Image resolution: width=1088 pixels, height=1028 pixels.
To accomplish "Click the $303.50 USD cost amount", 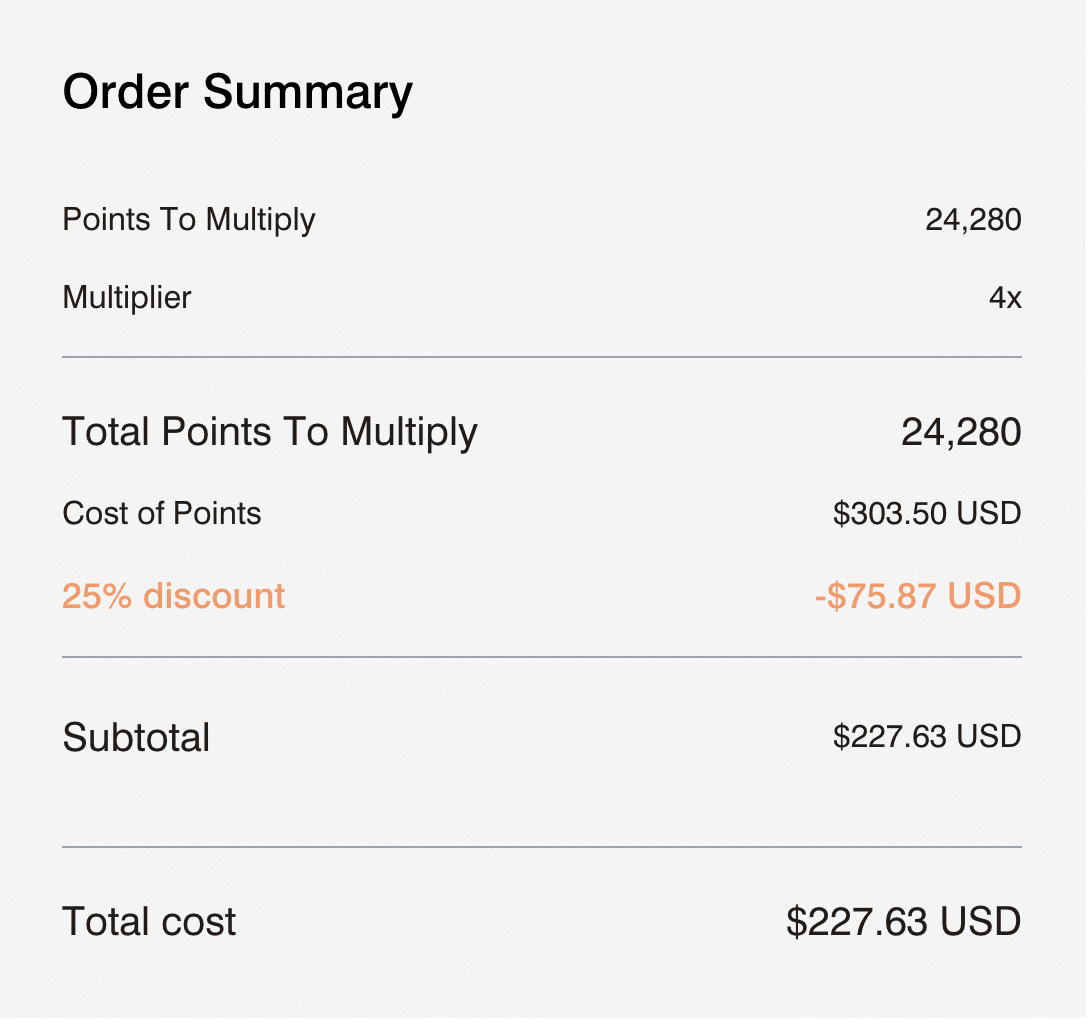I will 927,514.
